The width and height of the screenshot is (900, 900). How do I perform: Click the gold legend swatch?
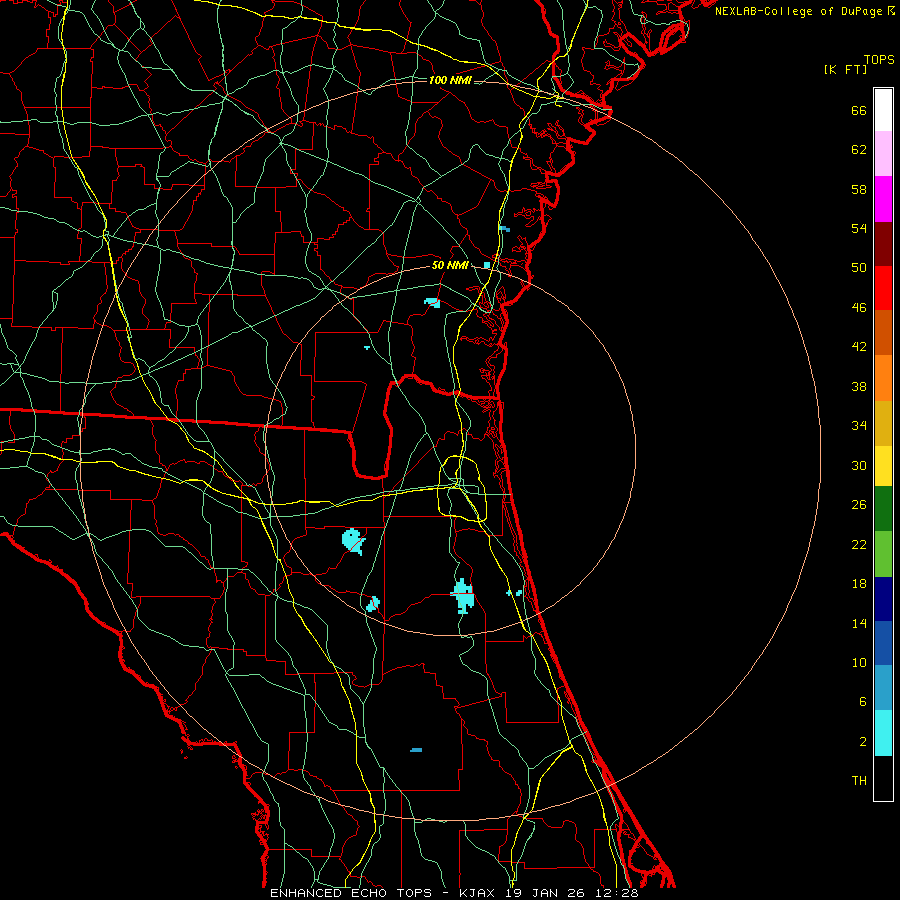[x=883, y=423]
